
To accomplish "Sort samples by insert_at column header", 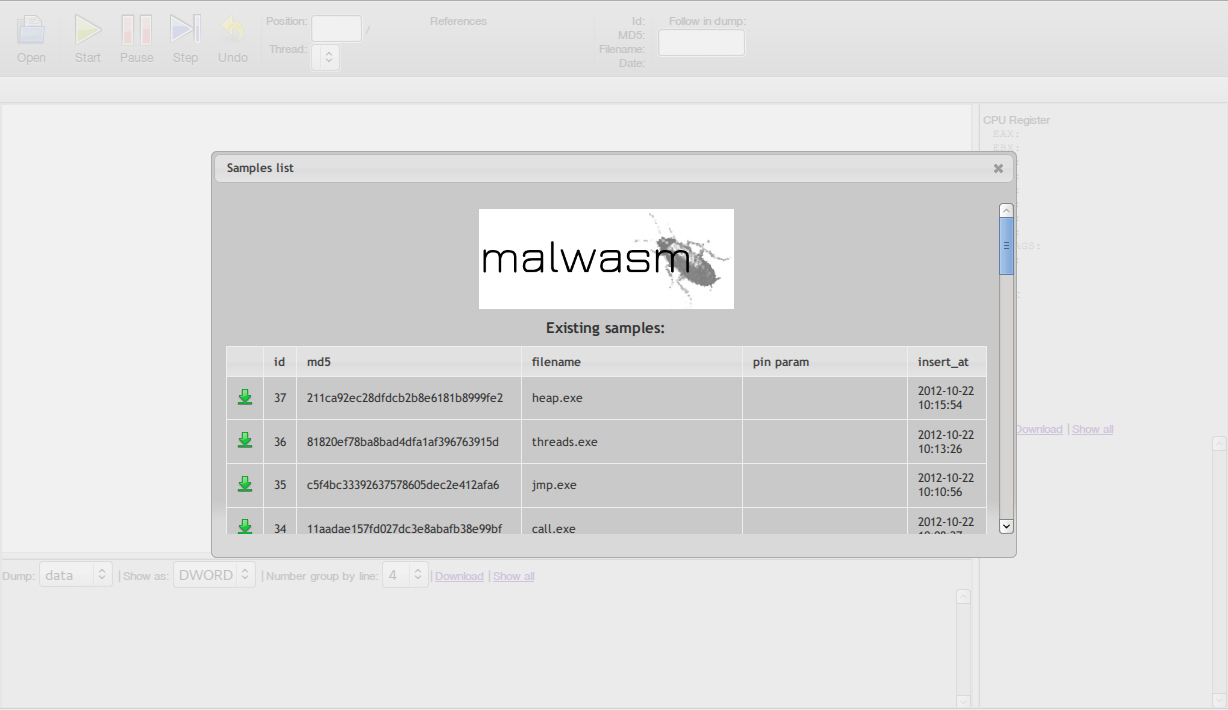I will (x=947, y=362).
